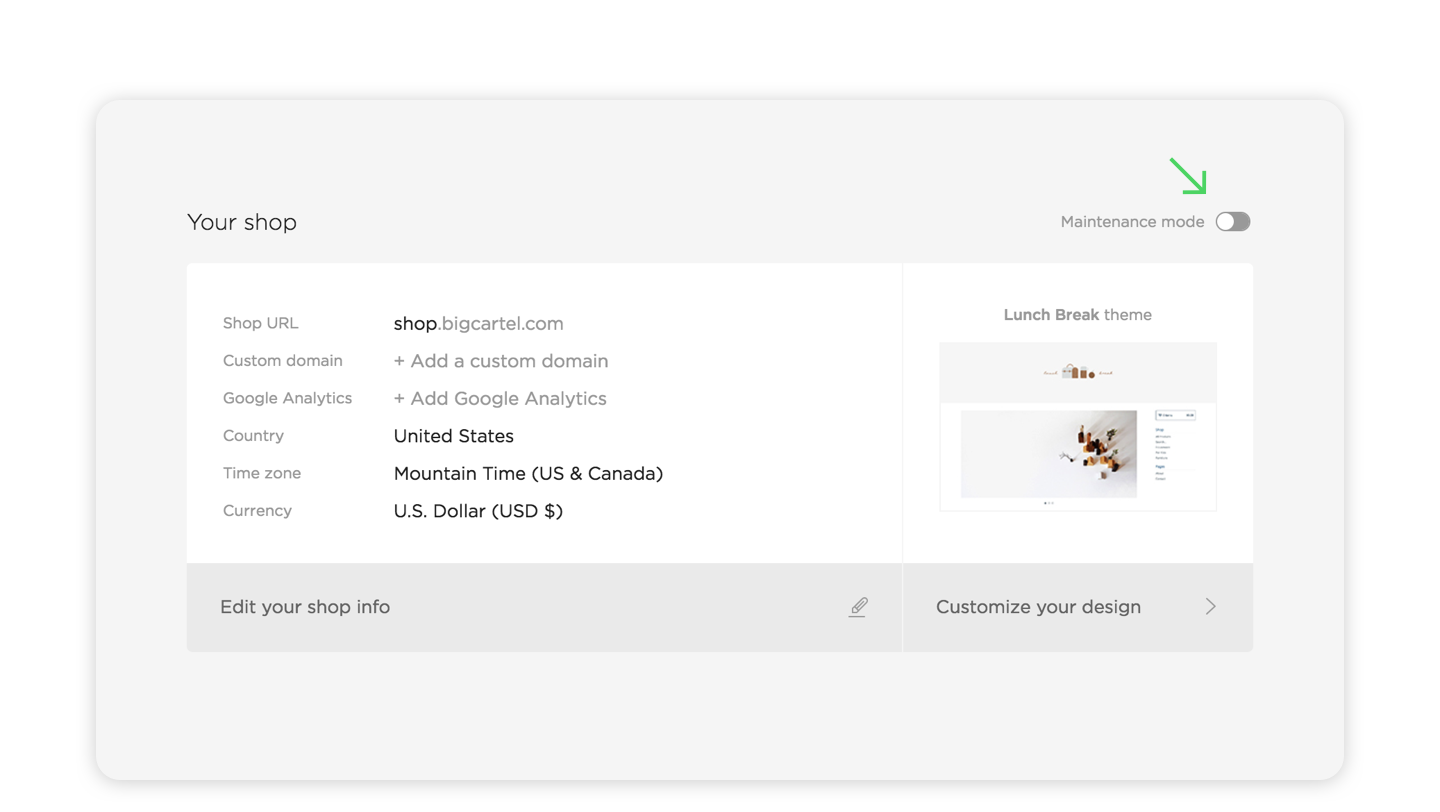This screenshot has height=812, width=1440.
Task: Click the chevron next to Customize your design
Action: click(x=1211, y=607)
